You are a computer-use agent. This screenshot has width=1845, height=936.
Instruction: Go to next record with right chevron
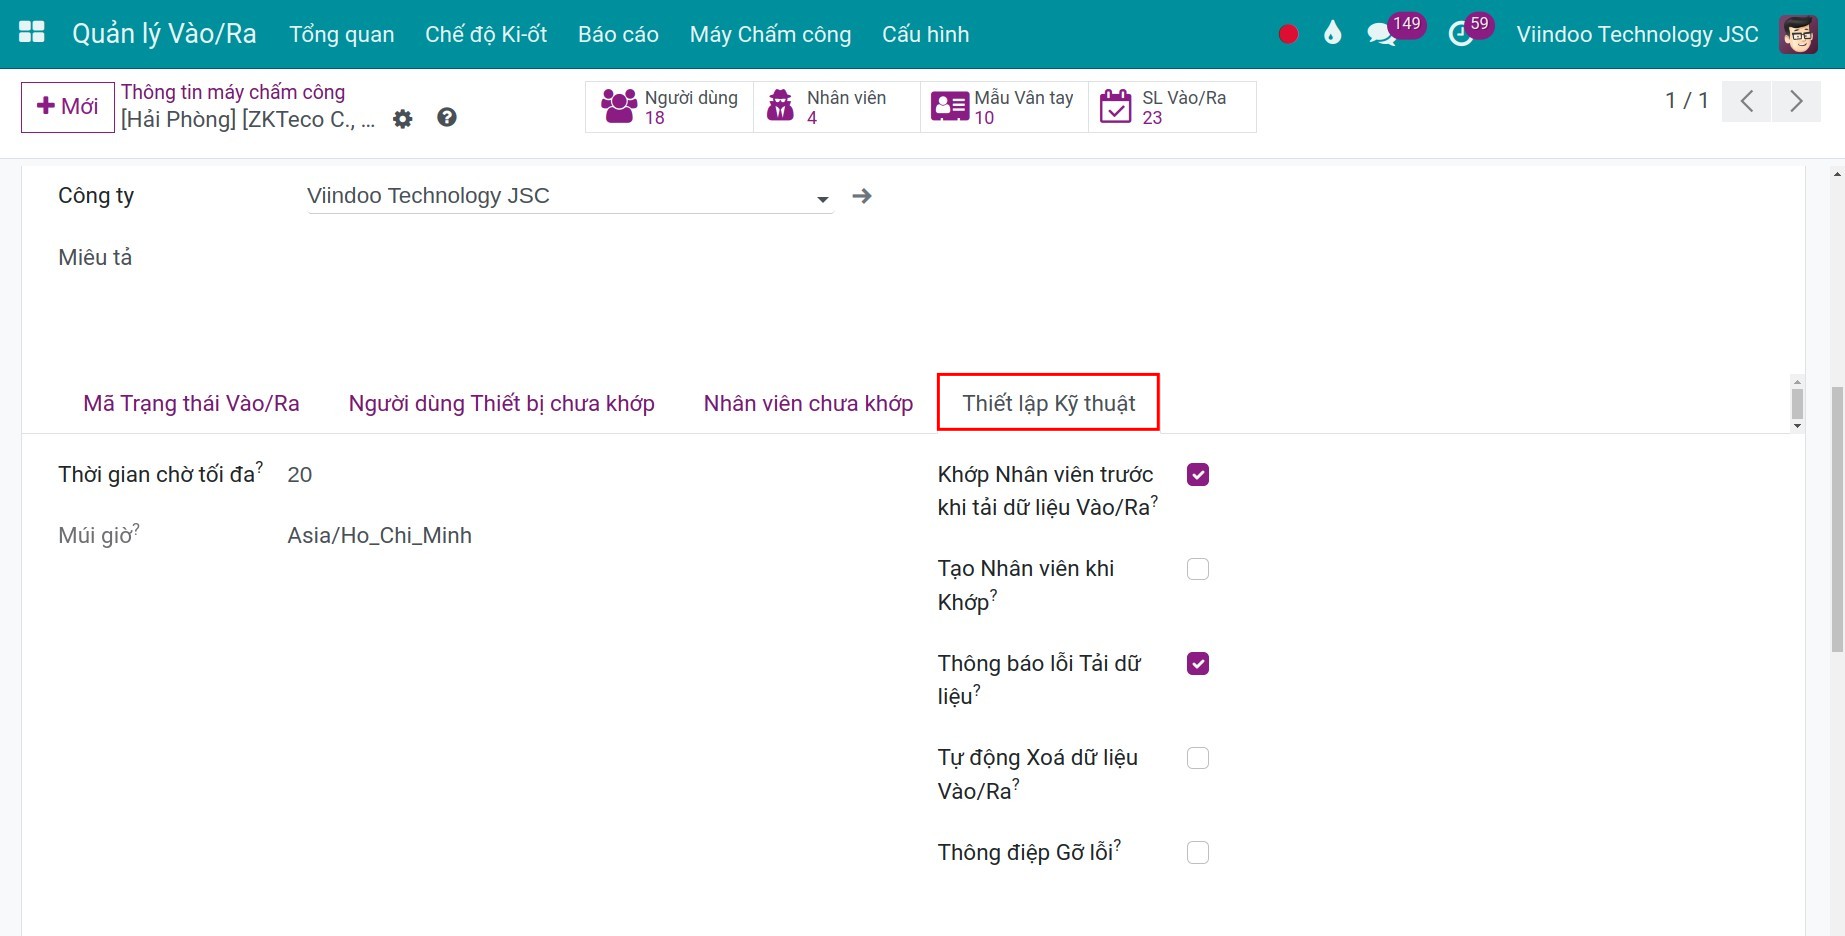1796,101
